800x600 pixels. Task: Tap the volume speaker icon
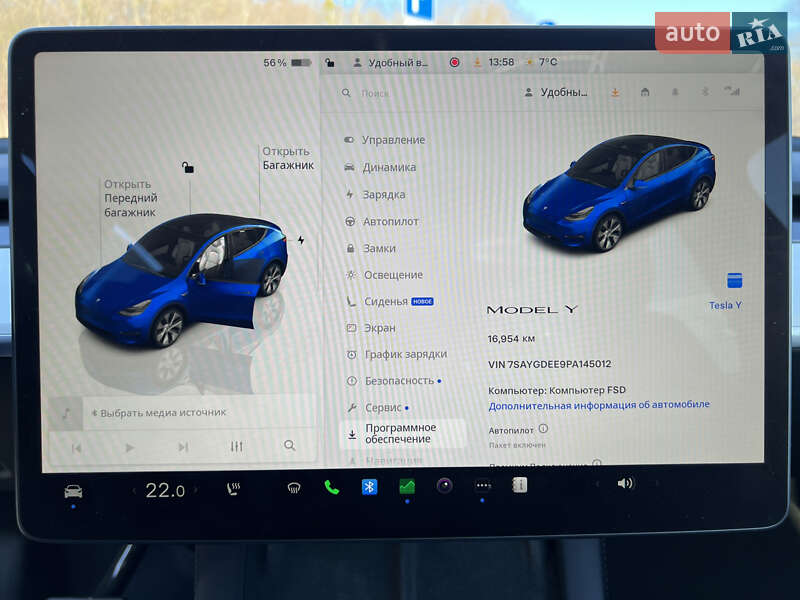coord(626,485)
